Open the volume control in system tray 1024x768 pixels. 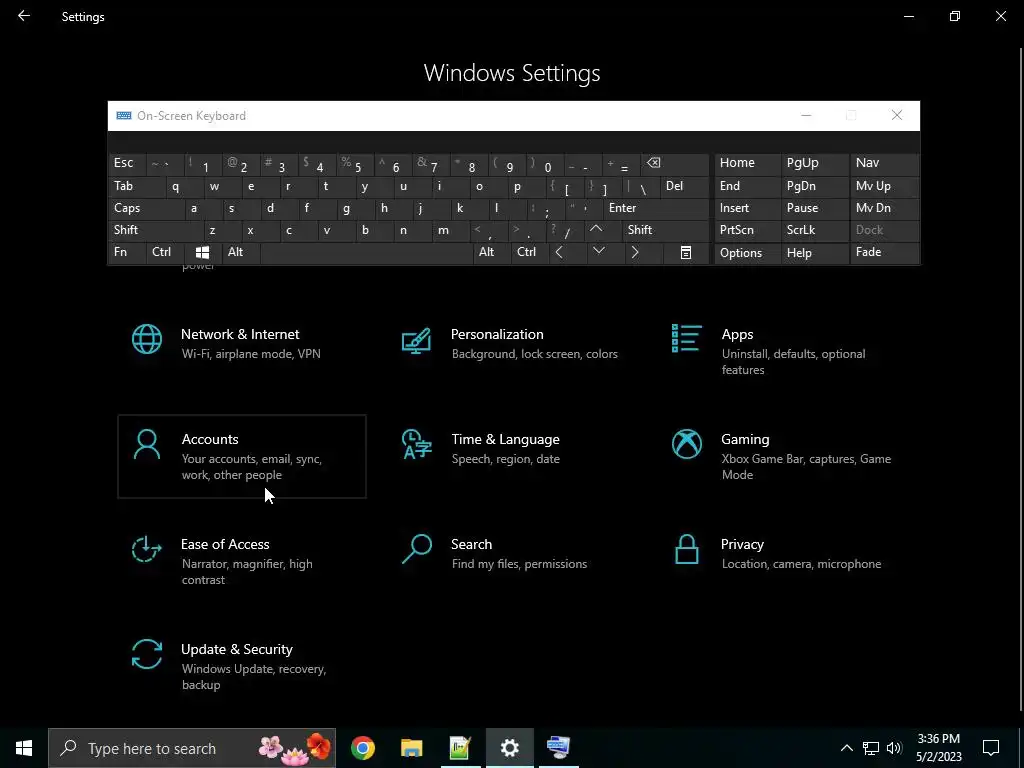pos(895,748)
